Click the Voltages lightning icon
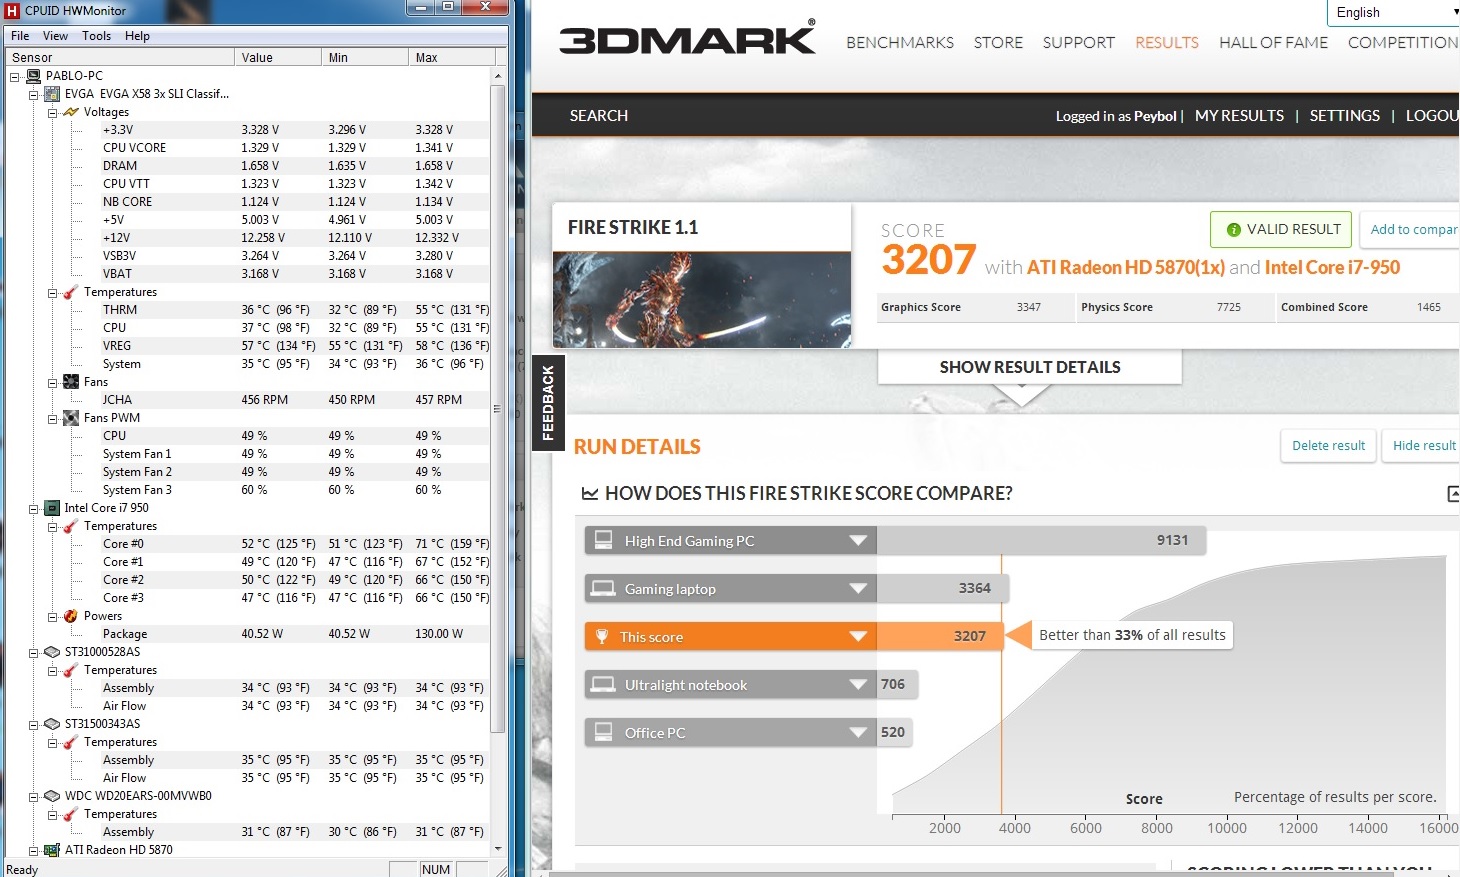The image size is (1460, 877). point(71,112)
